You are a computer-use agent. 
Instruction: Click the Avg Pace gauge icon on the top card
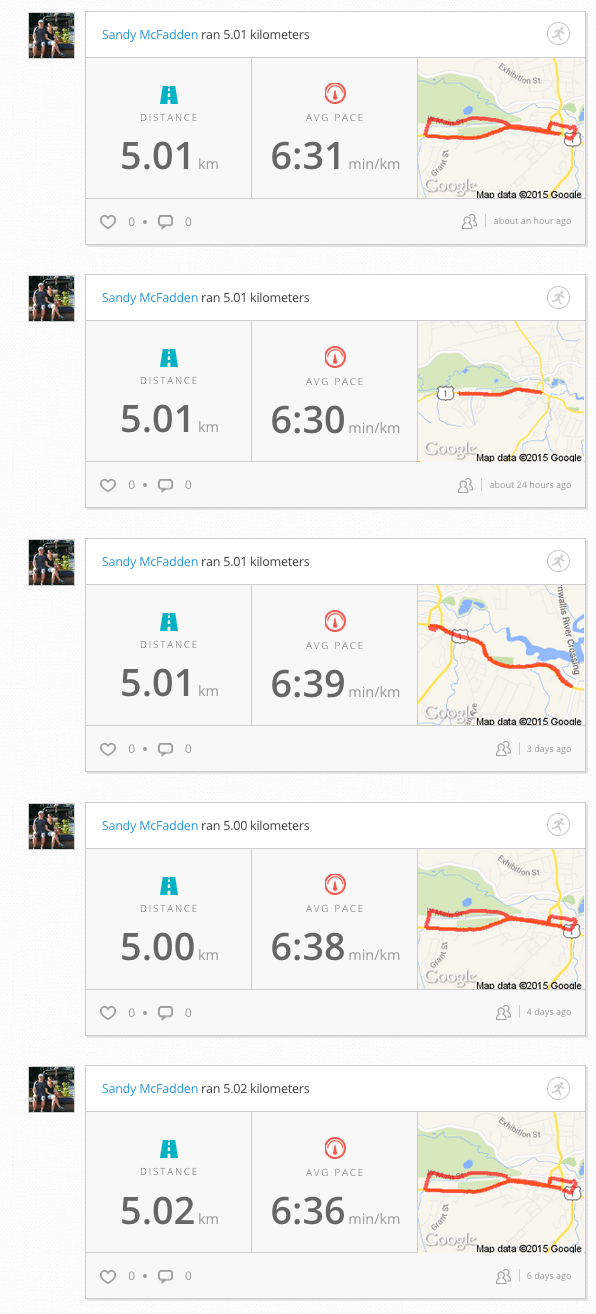pyautogui.click(x=334, y=92)
